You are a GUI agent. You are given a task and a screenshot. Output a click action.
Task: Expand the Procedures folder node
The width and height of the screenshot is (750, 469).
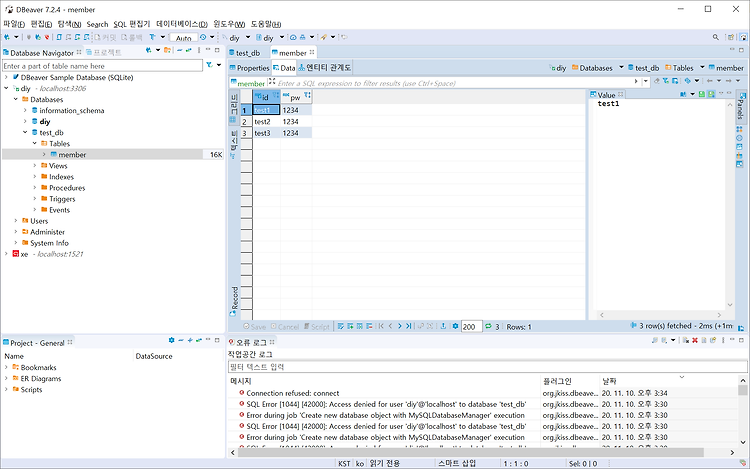click(34, 187)
